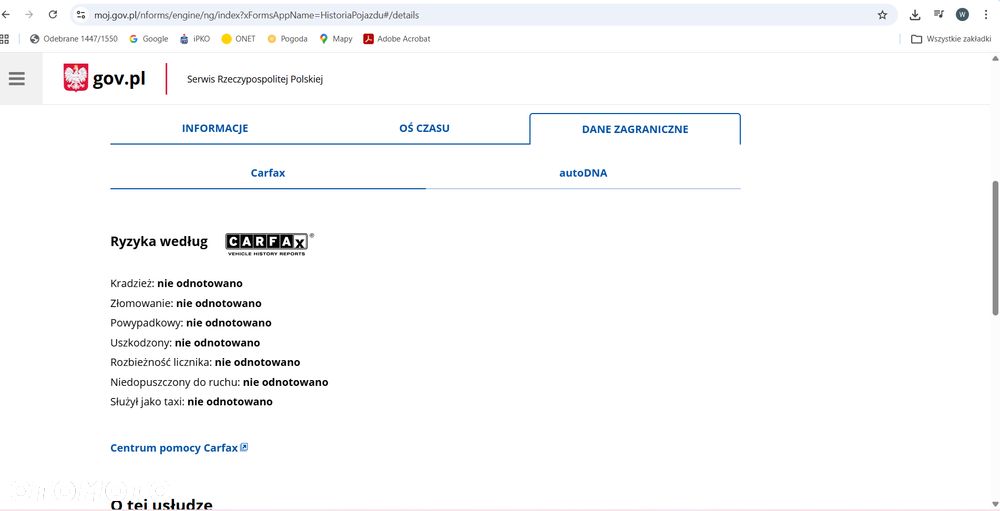The height and width of the screenshot is (511, 1000).
Task: Go forward with the browser arrow
Action: pos(29,15)
